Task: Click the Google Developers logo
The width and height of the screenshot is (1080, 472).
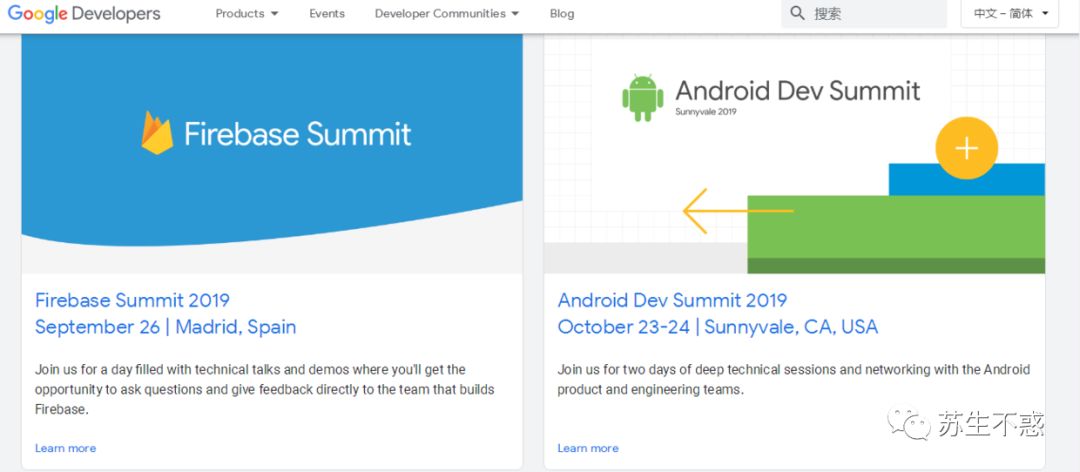Action: [84, 13]
